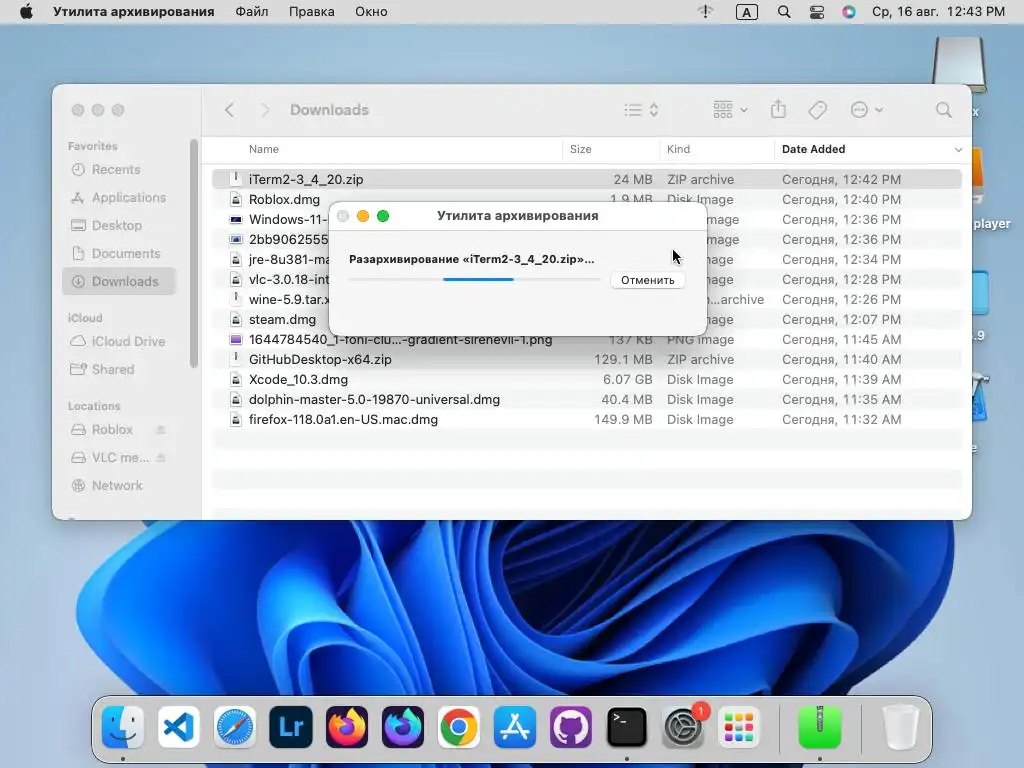Click the Finder search magnifier icon
The width and height of the screenshot is (1024, 768).
coord(943,110)
